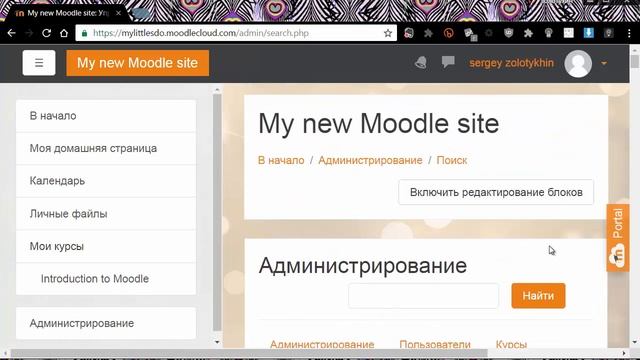
Task: Click the address bar URL field
Action: point(236,33)
